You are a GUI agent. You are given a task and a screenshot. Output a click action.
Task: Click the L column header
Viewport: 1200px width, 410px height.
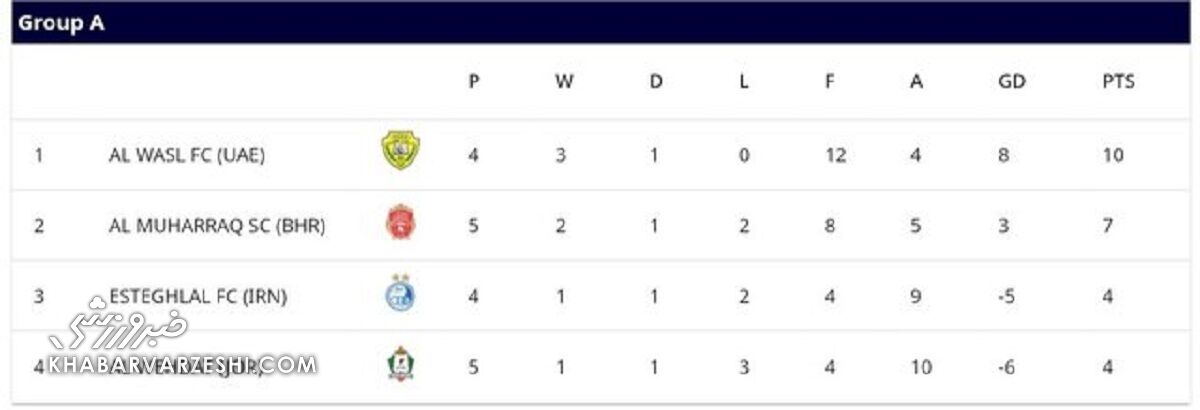[x=744, y=82]
